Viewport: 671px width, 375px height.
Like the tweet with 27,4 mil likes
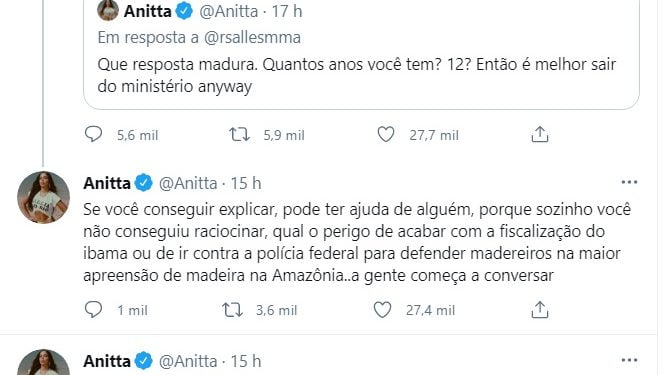382,310
